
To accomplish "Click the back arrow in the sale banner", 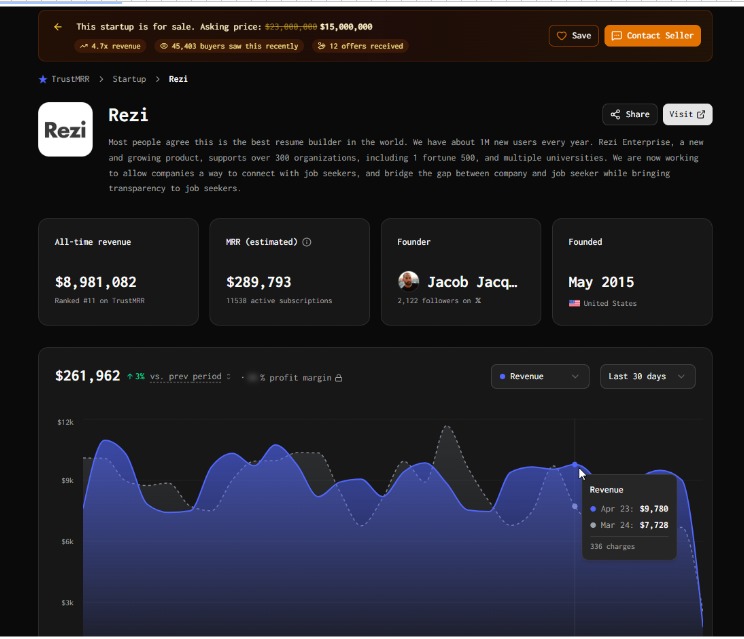I will 58,27.
